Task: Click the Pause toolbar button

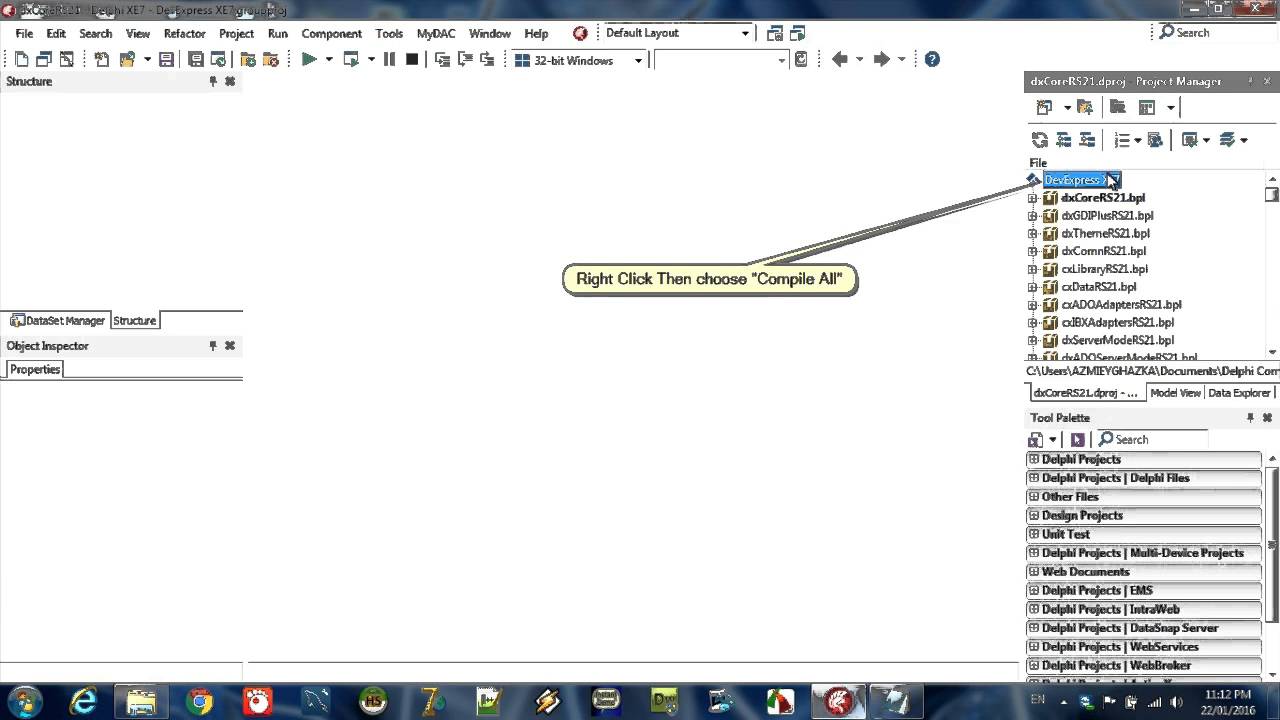Action: tap(389, 60)
